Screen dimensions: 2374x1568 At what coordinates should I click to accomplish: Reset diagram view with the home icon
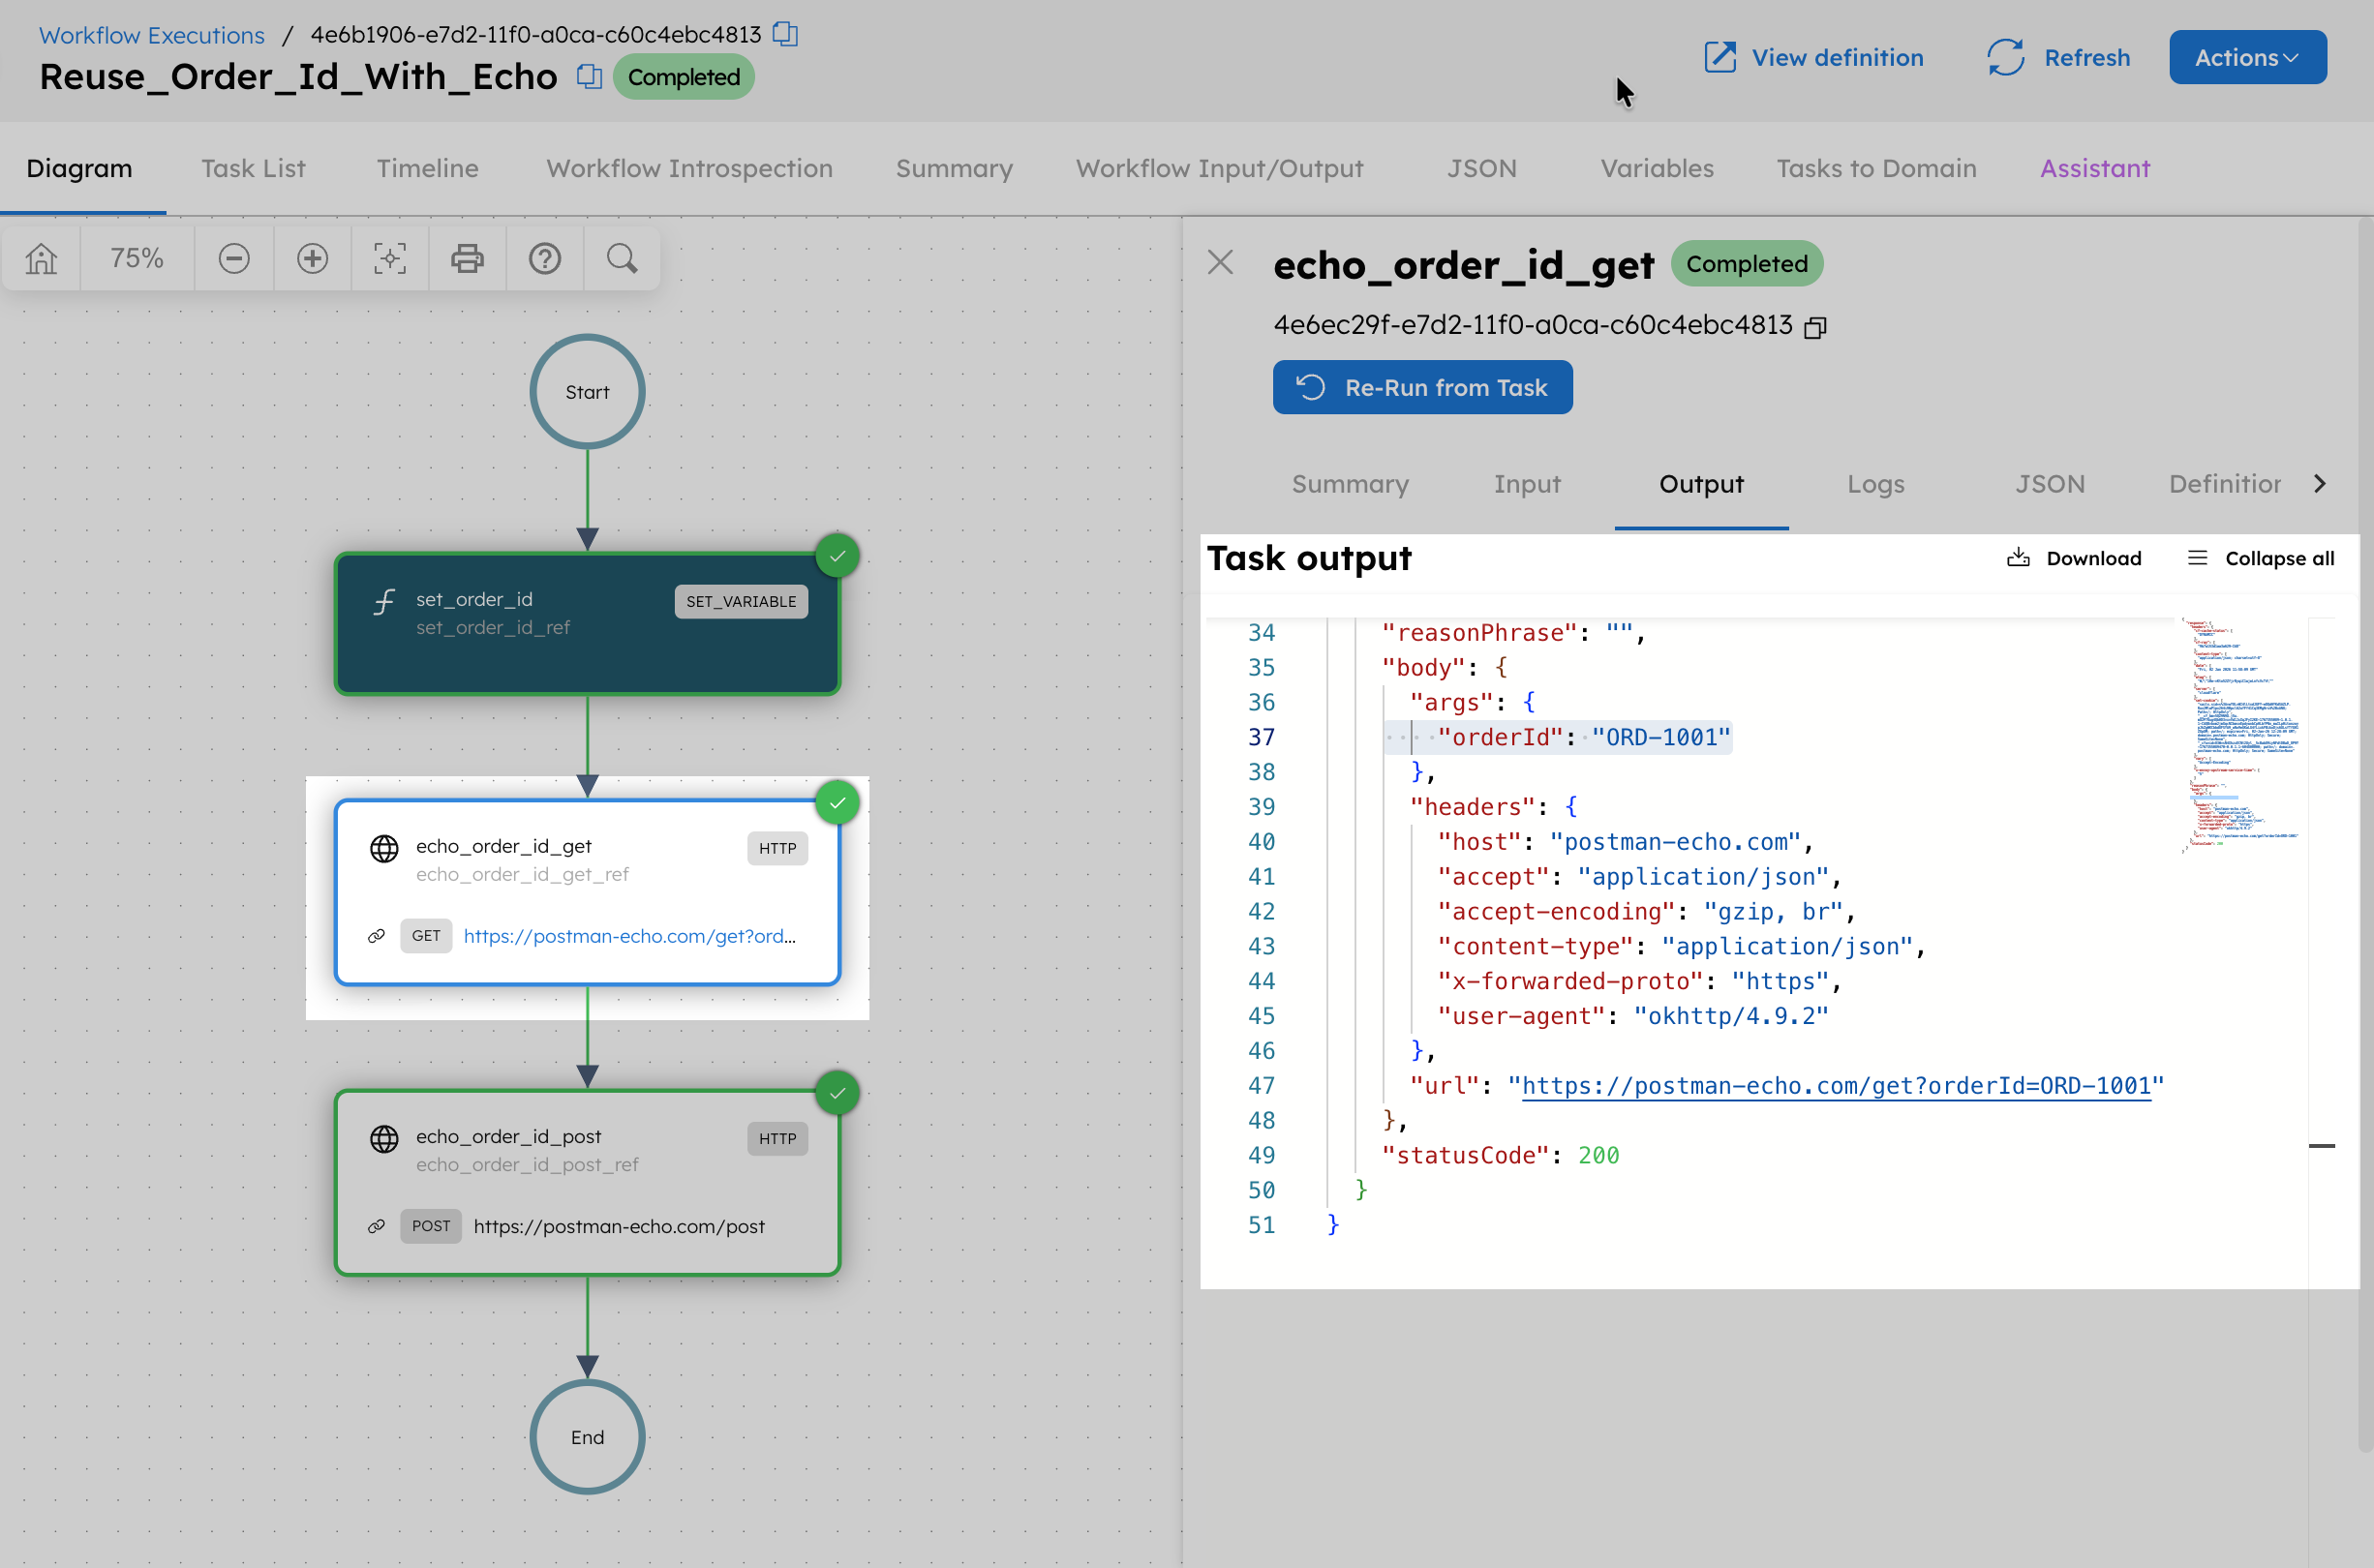pyautogui.click(x=41, y=258)
